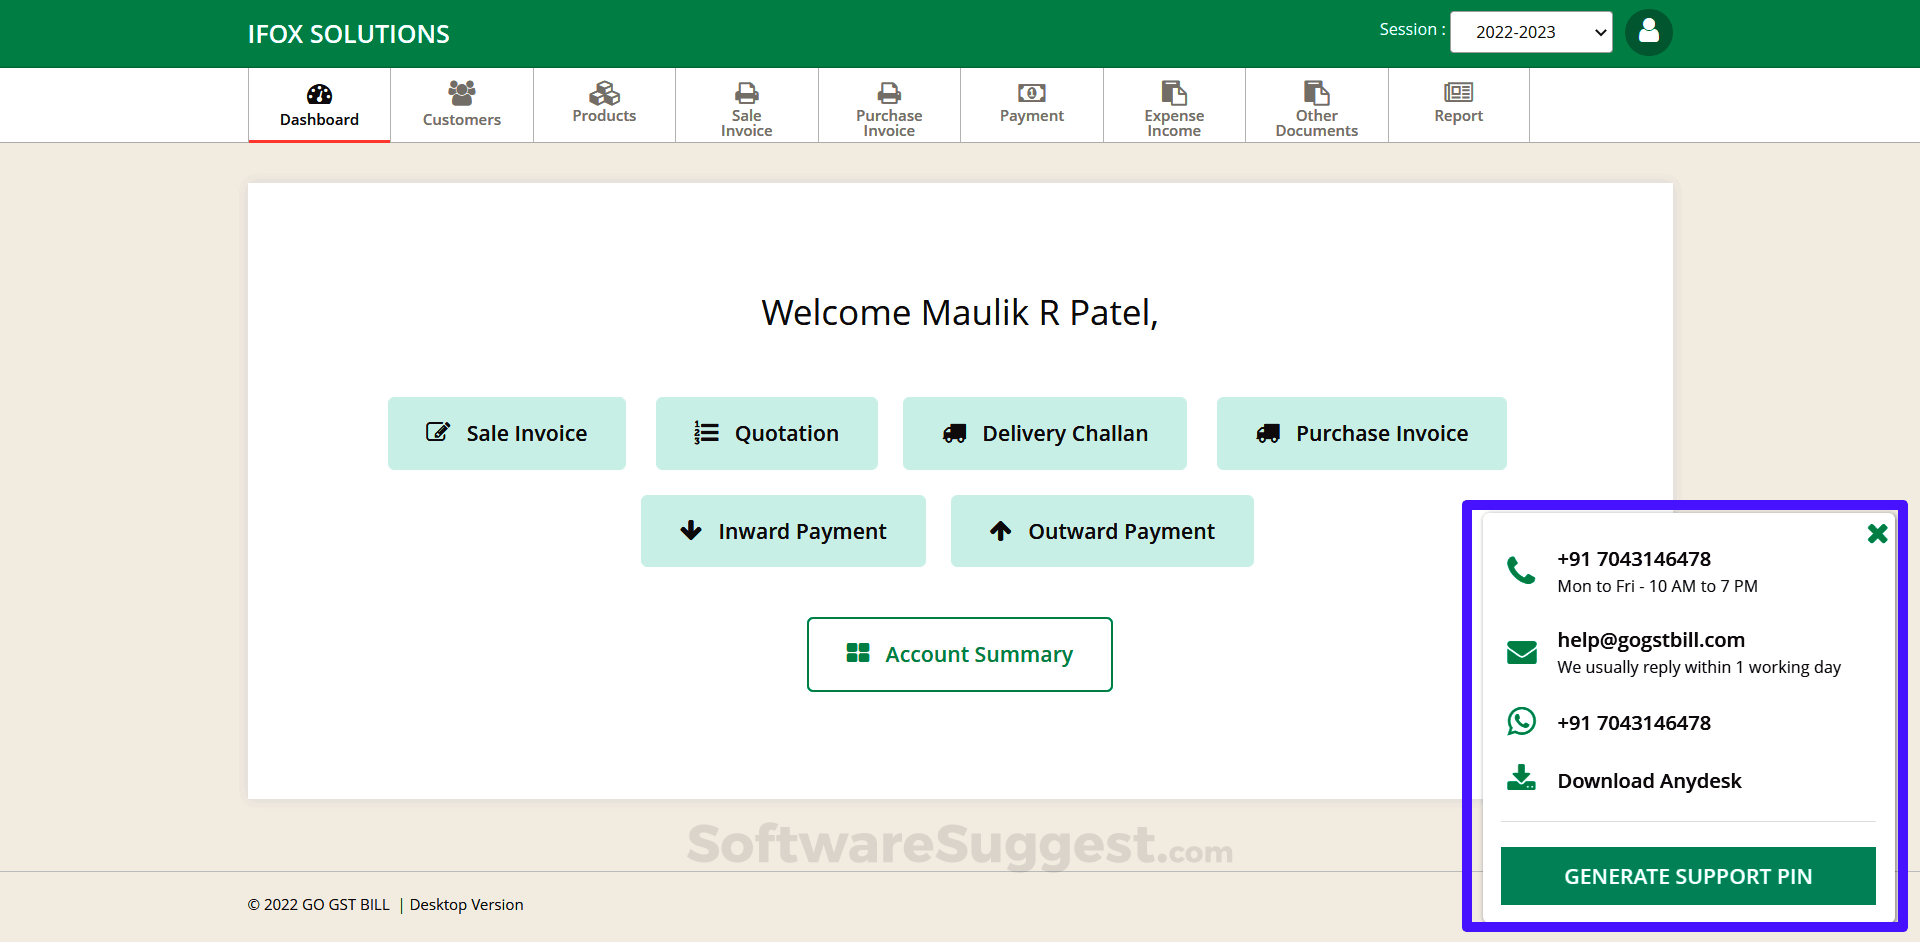Open the Purchase Invoice toolbar tab

(x=889, y=105)
